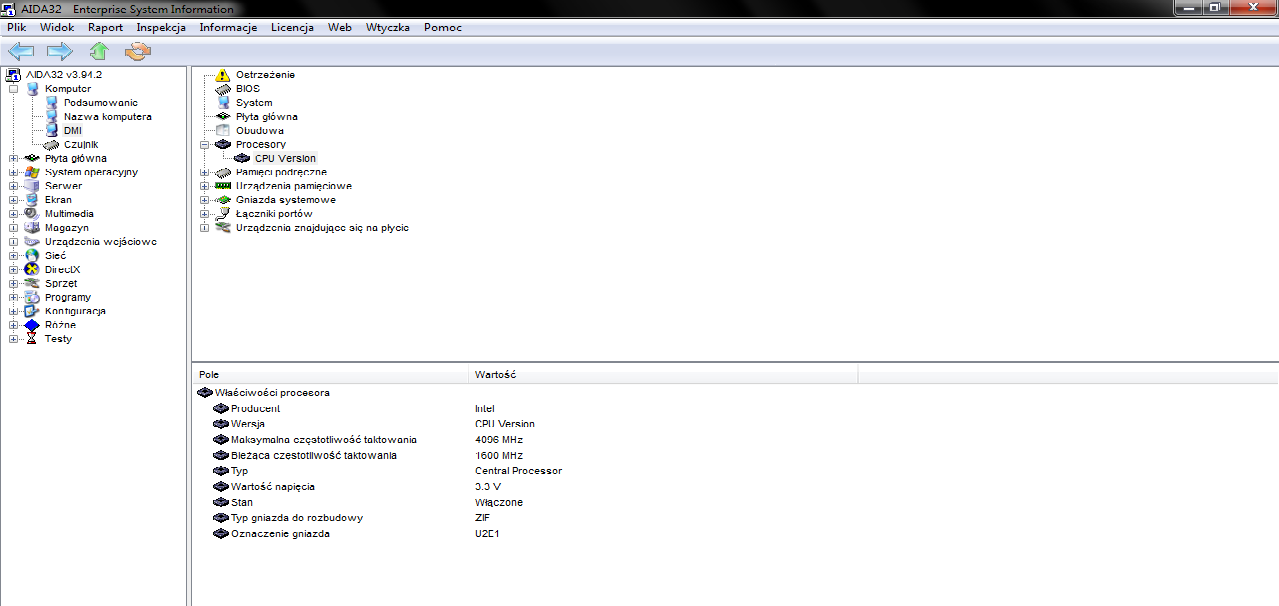
Task: Click the Back arrow toolbar icon
Action: coord(21,51)
